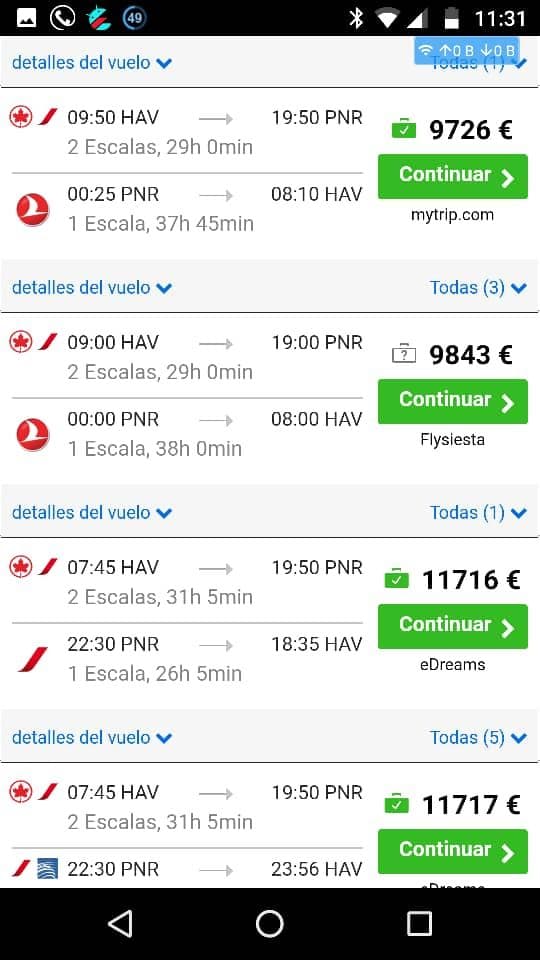Tap the Turkish Airlines logo for 00:00 PNR flight
This screenshot has width=540, height=960.
pyautogui.click(x=32, y=434)
